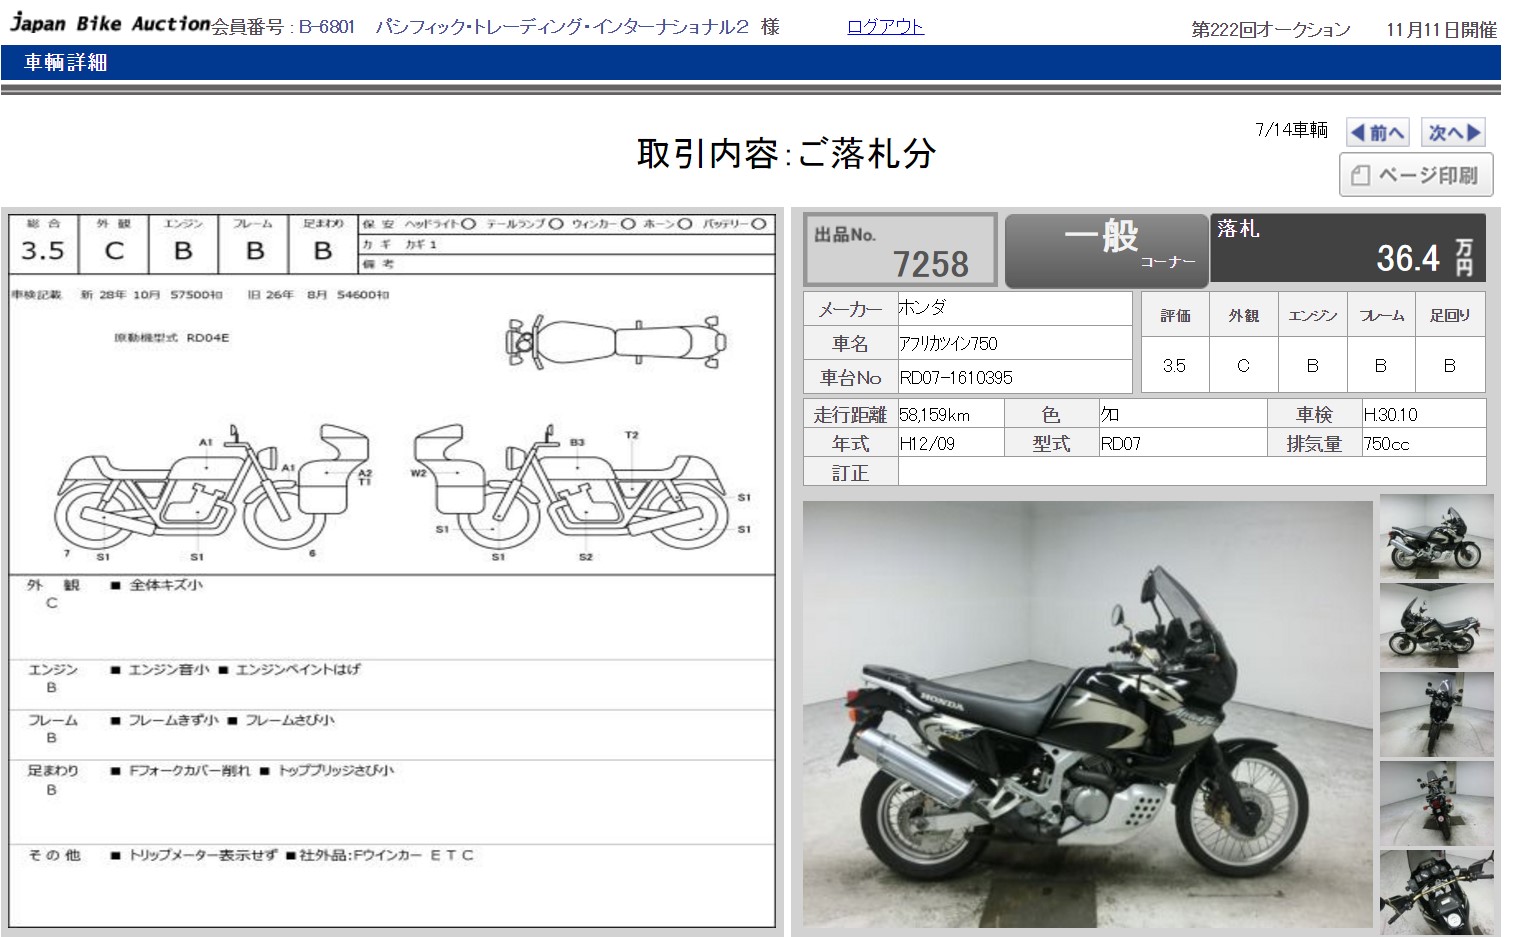The height and width of the screenshot is (937, 1515).
Task: Click the top-view bike diagram icon
Action: [x=615, y=342]
